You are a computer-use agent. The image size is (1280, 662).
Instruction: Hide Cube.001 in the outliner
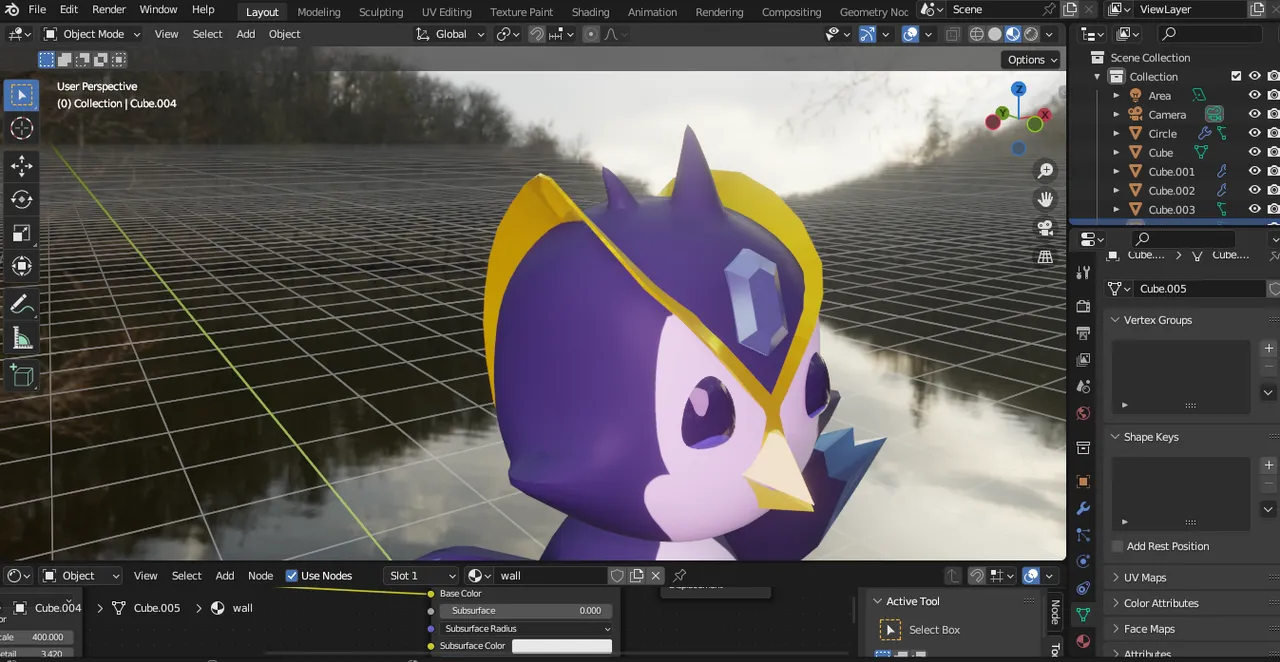pyautogui.click(x=1254, y=172)
